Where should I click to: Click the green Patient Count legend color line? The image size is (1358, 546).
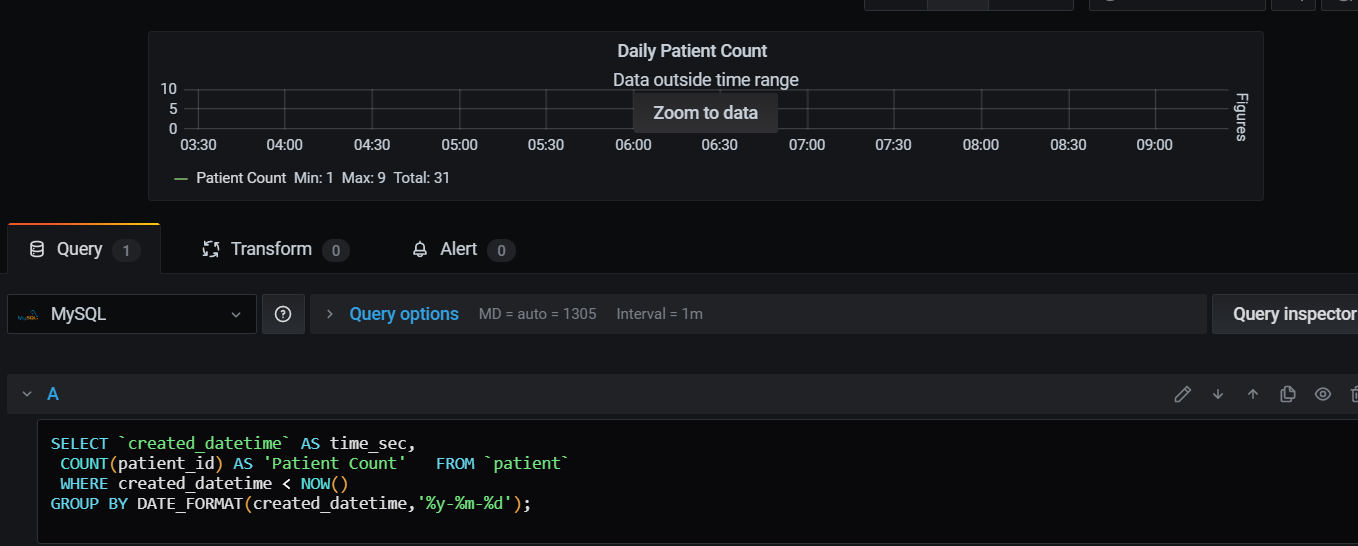click(181, 178)
